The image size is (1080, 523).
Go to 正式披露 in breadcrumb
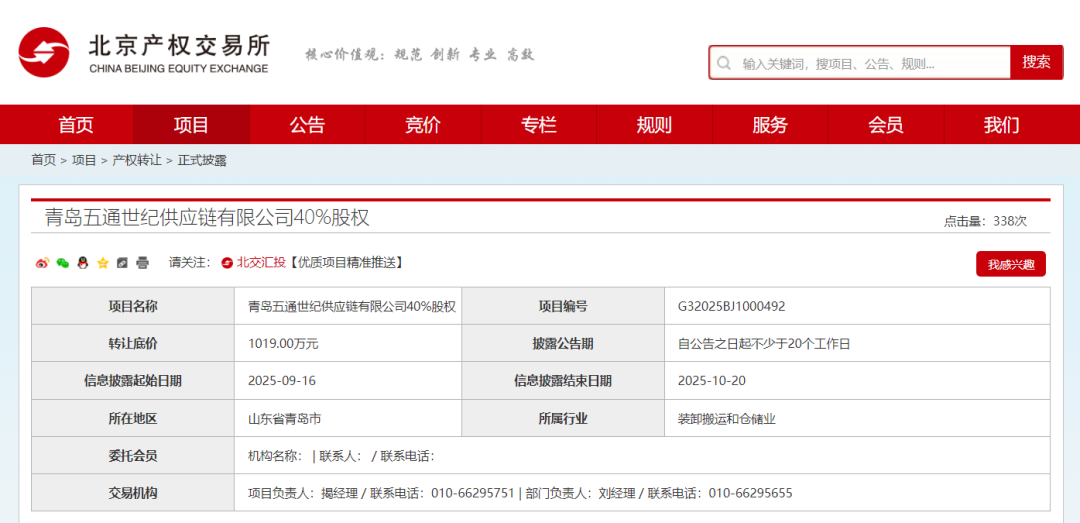[x=202, y=161]
